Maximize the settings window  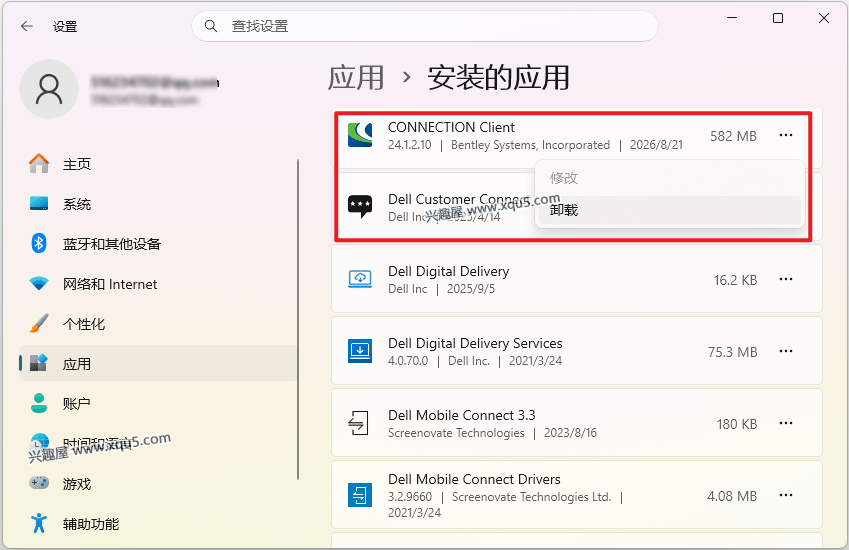[x=778, y=18]
